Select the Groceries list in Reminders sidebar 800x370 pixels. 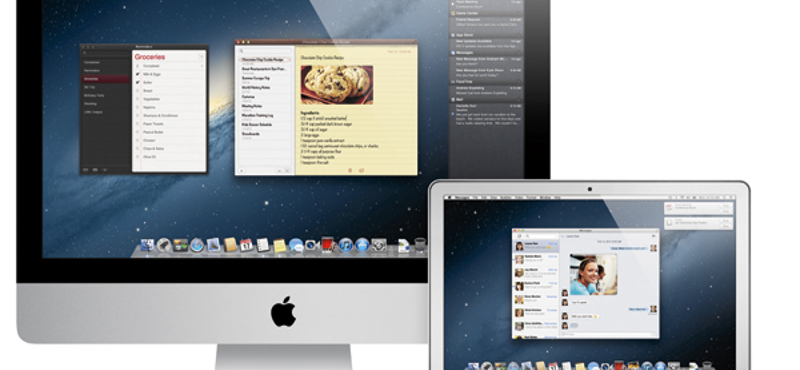[106, 79]
